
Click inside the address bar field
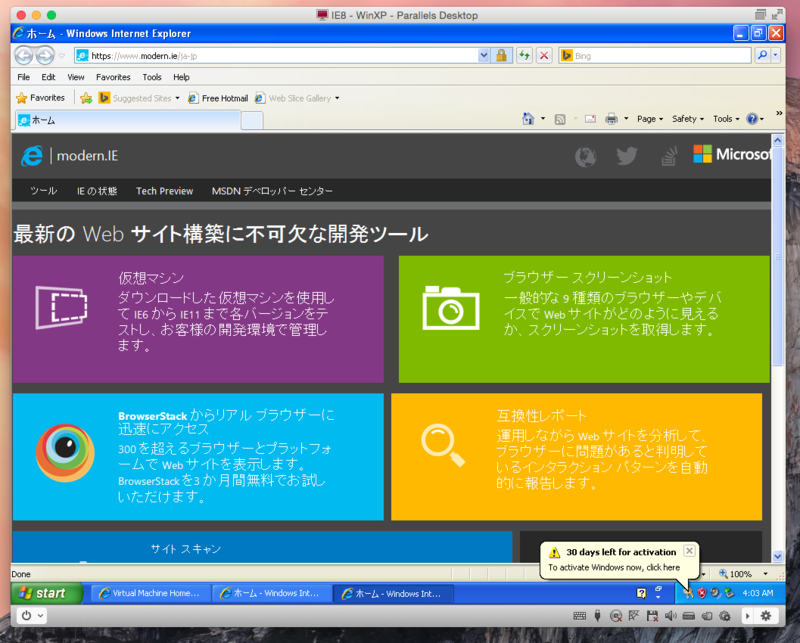coord(250,55)
